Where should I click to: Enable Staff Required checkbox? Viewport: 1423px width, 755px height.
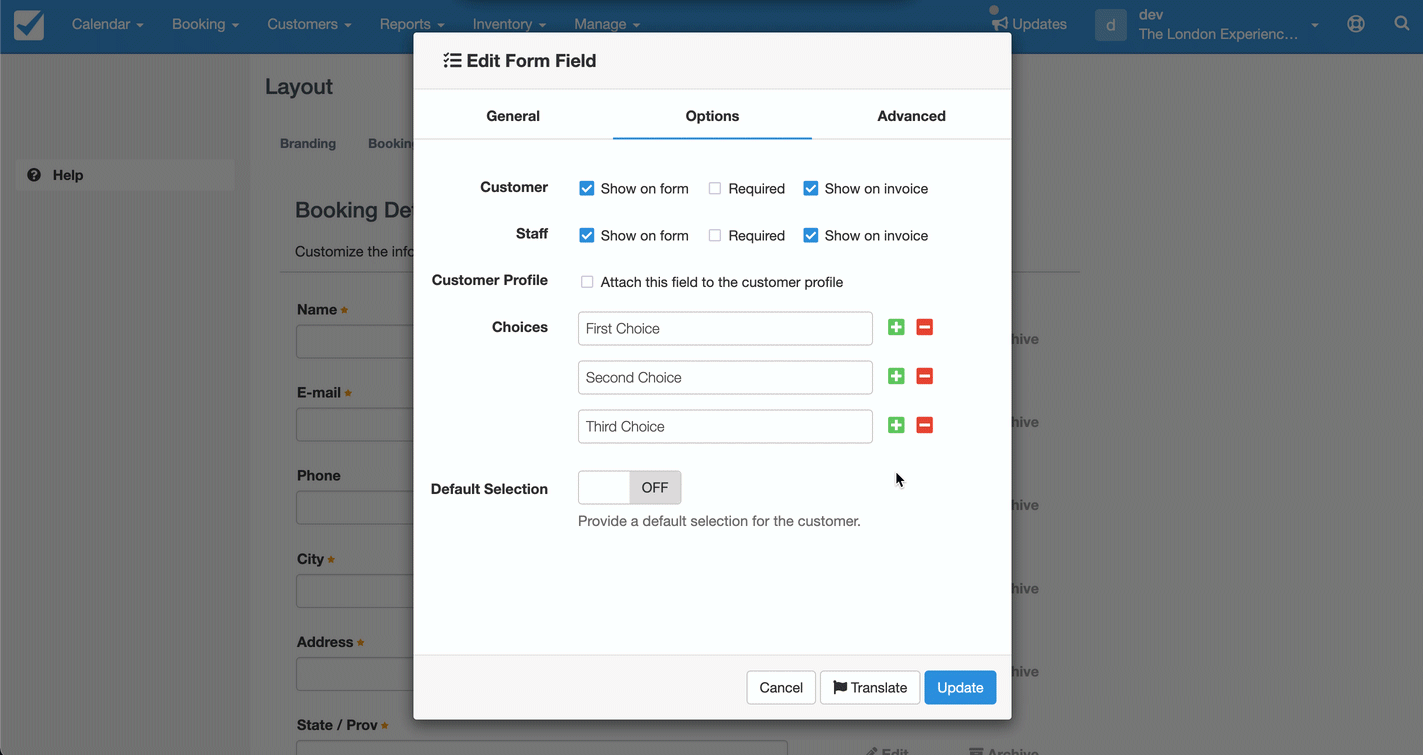click(715, 235)
